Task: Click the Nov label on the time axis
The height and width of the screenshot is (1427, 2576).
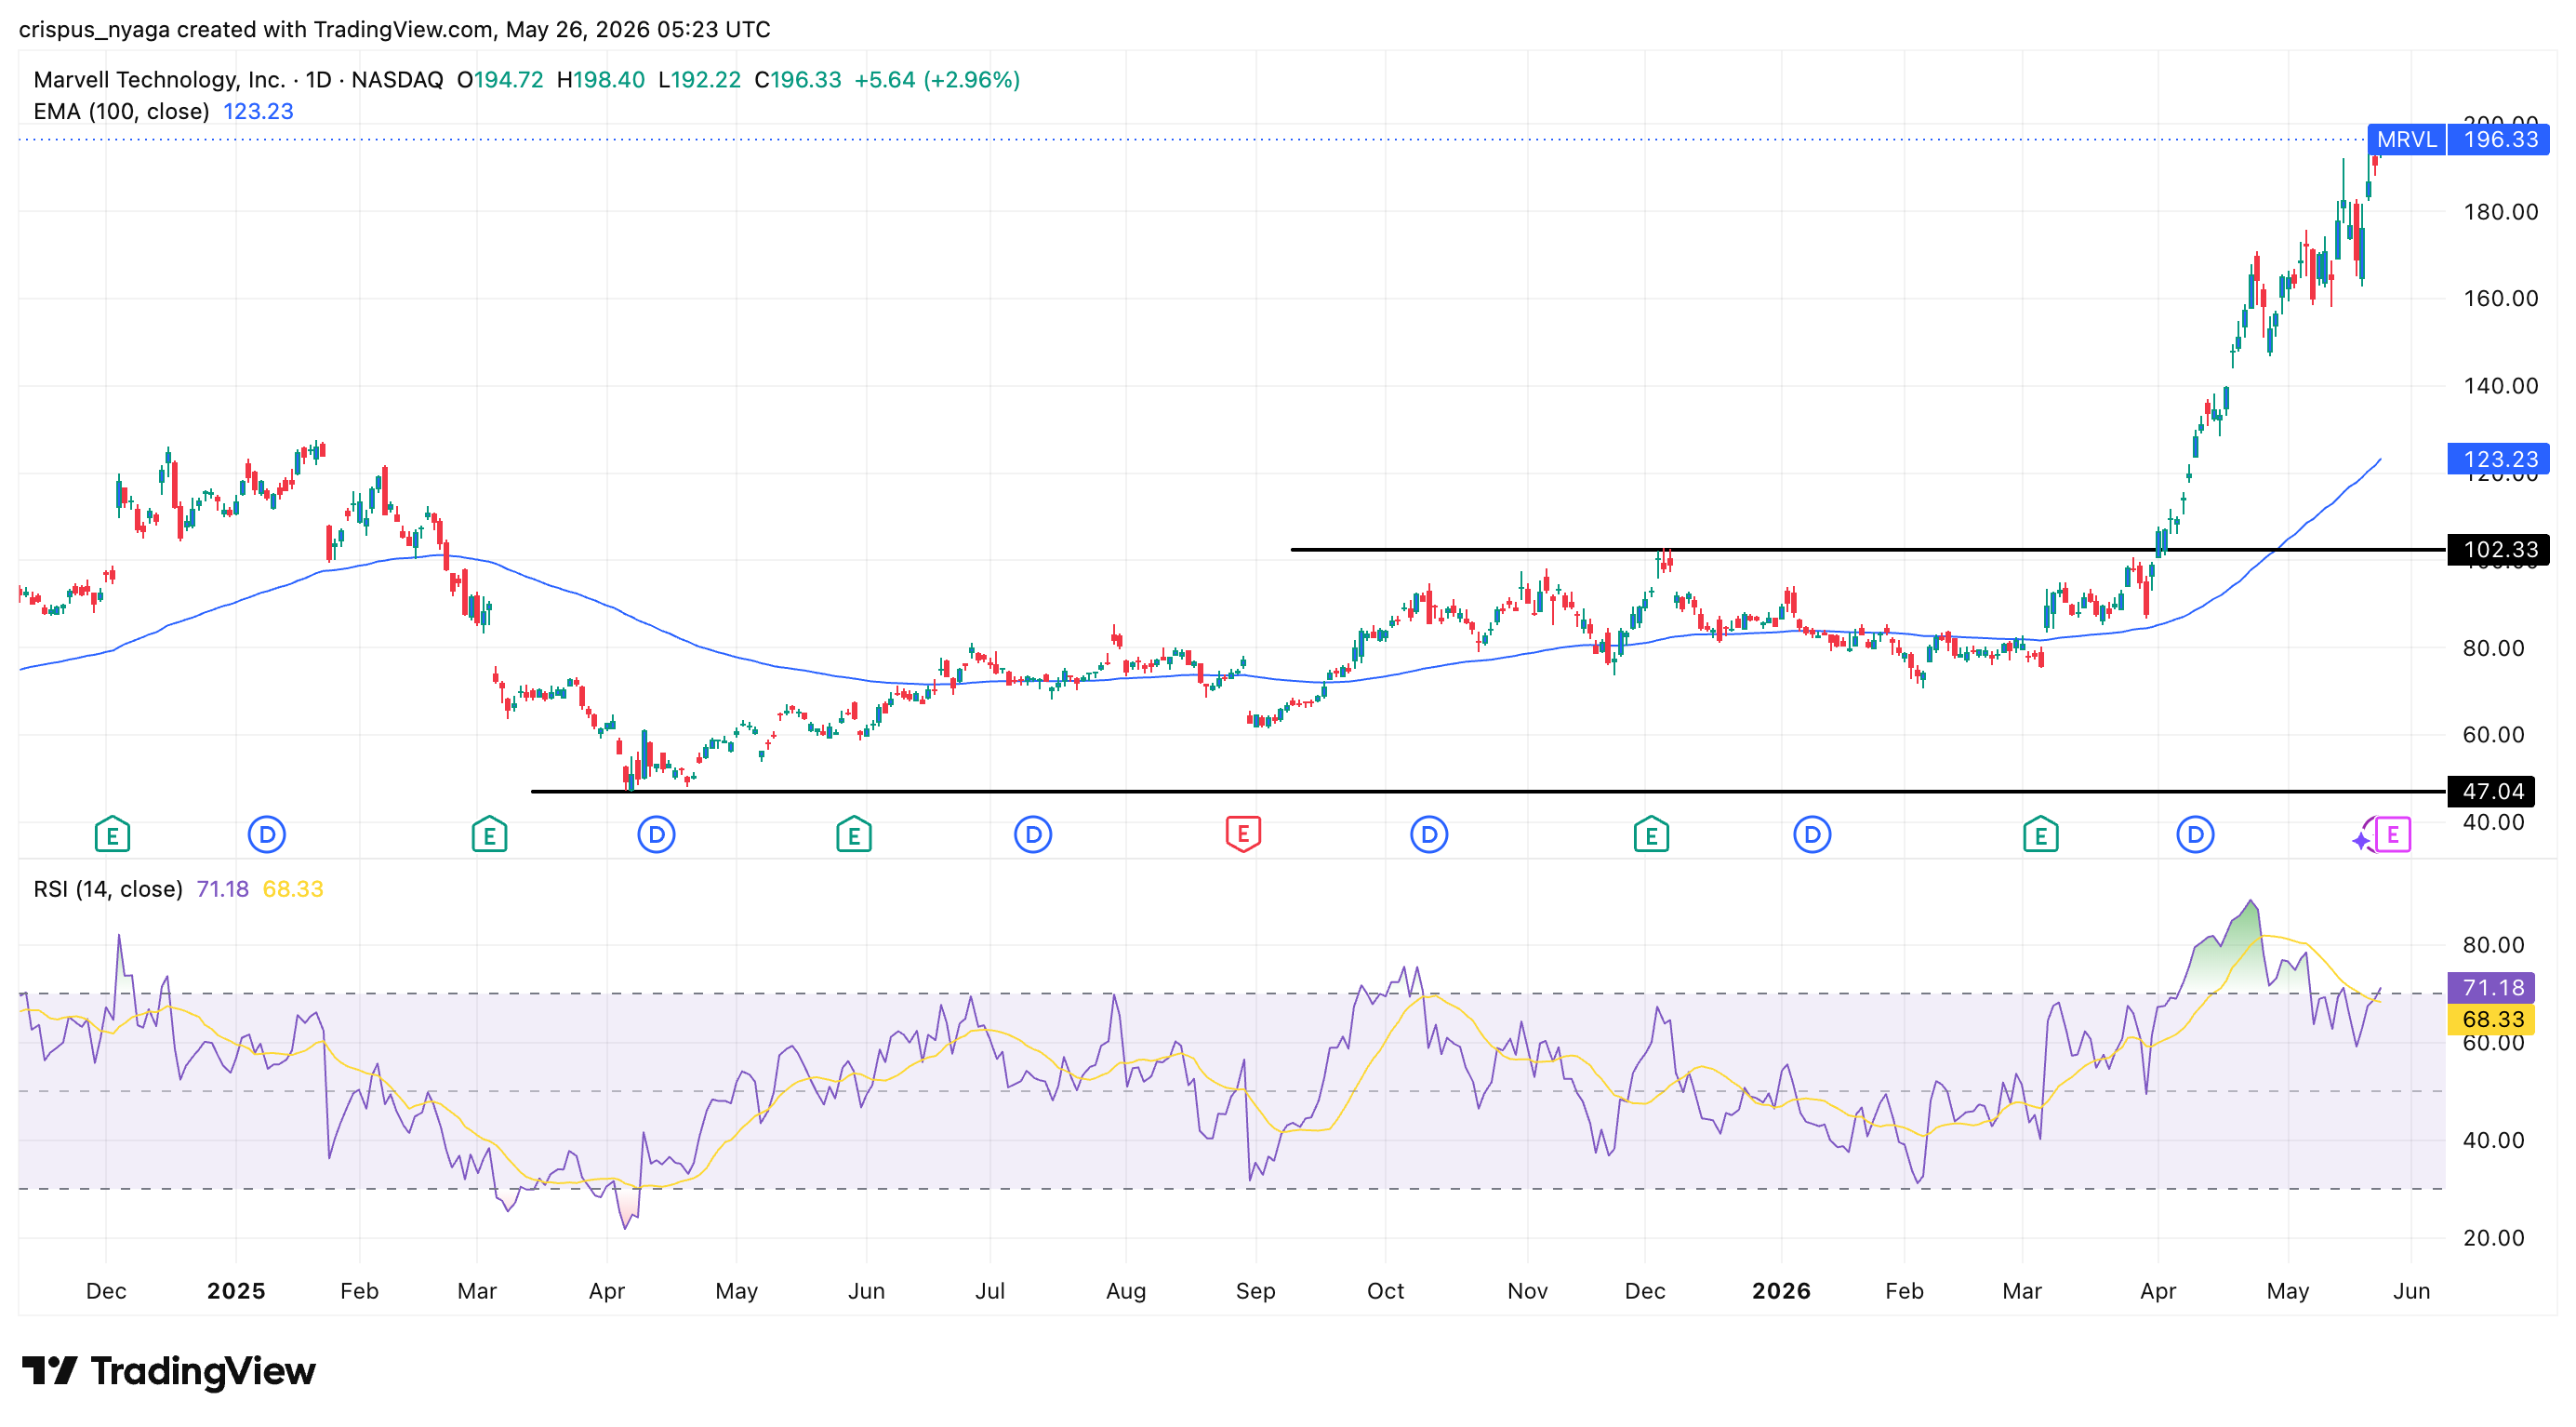Action: click(x=1528, y=1291)
